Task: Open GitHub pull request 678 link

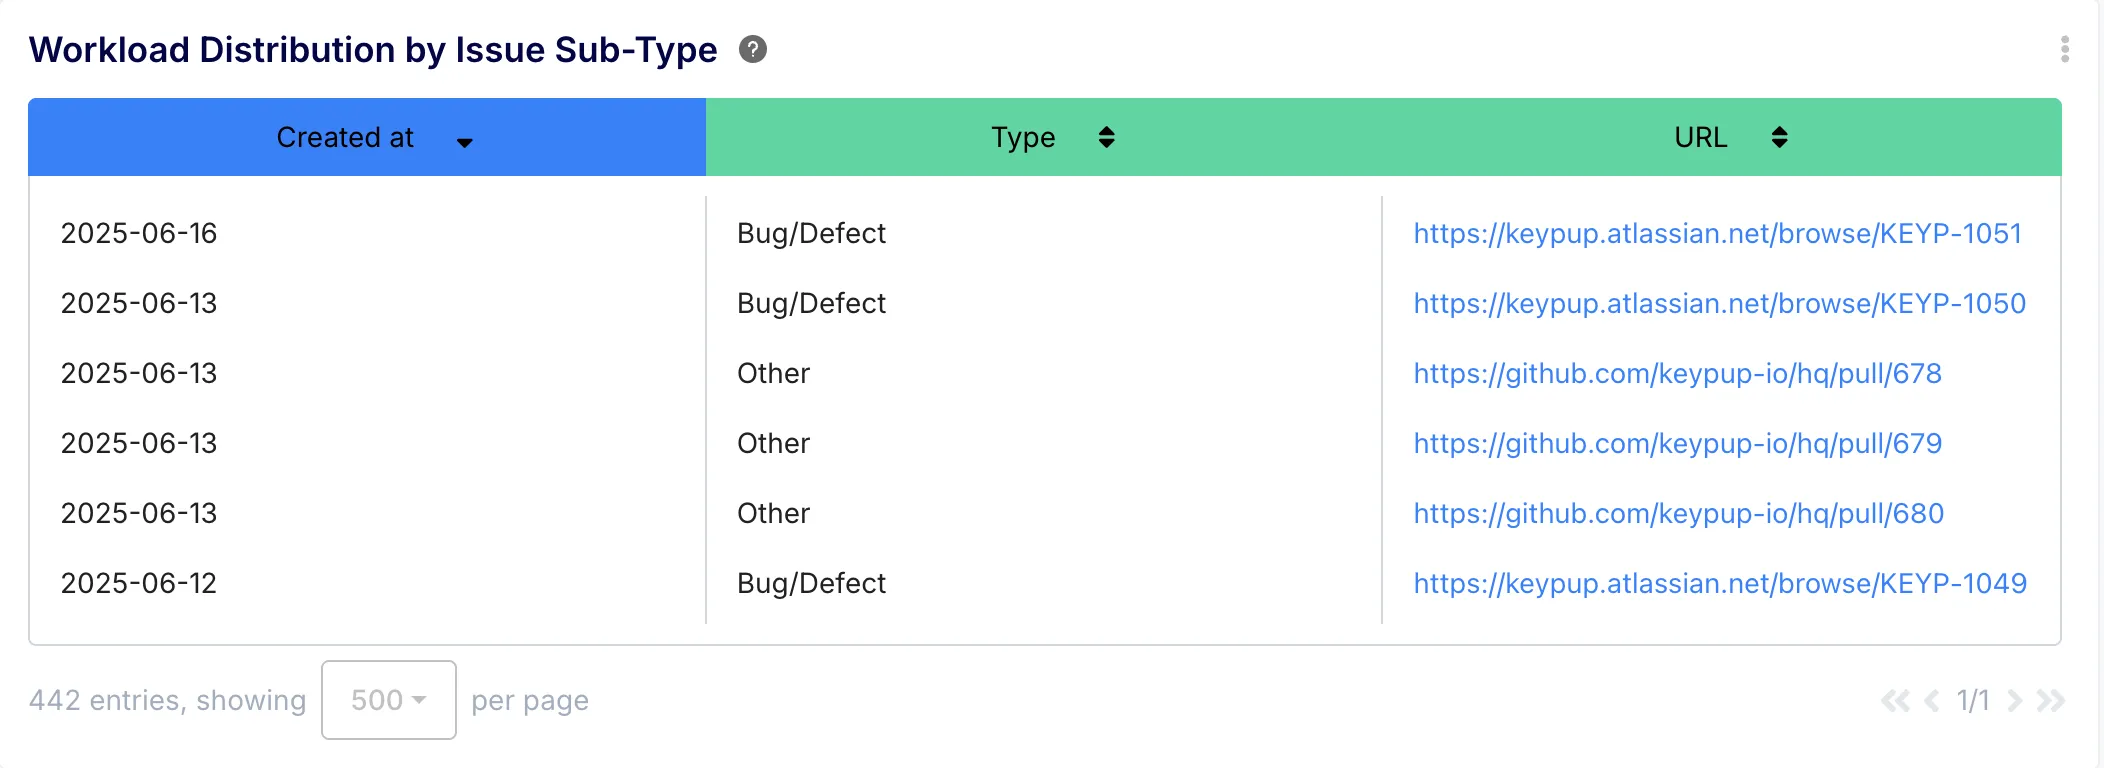Action: (1677, 373)
